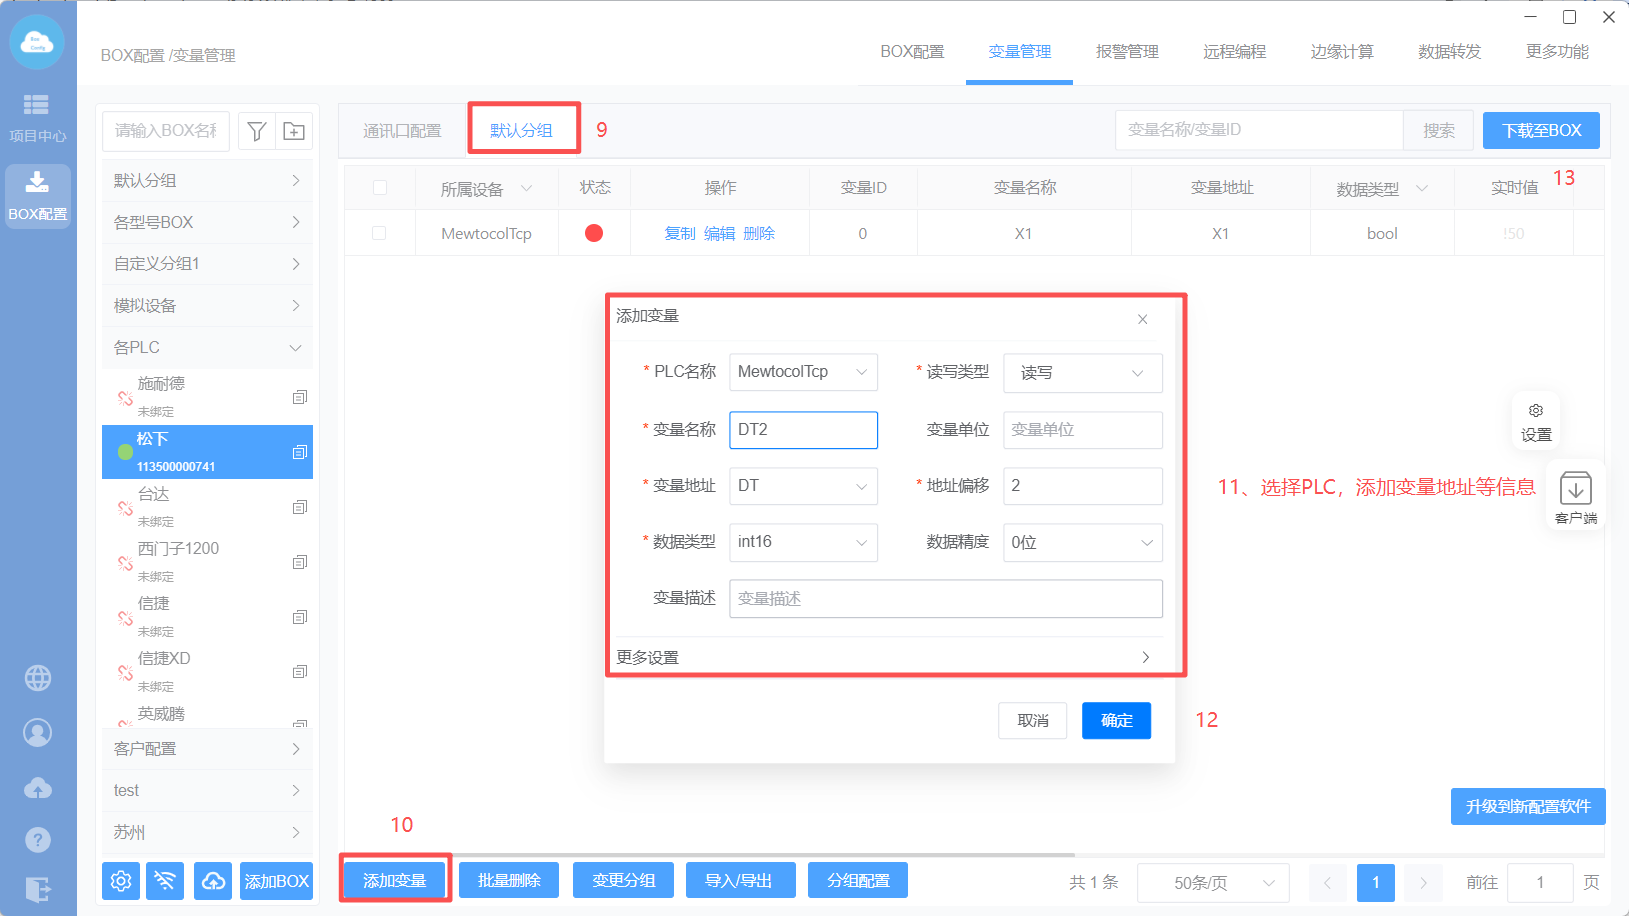Check the MewtocolTcp row checkbox
1629x916 pixels.
coord(379,233)
